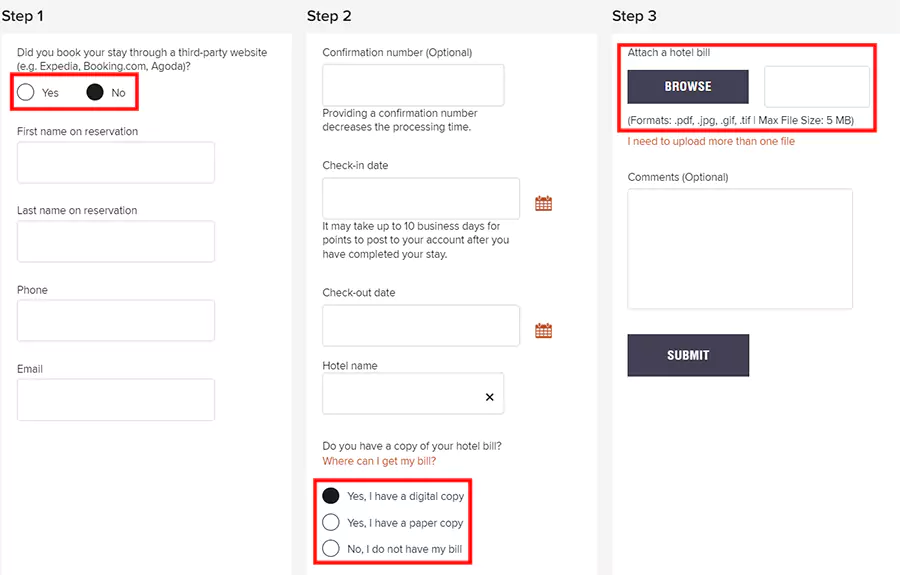Click the Check-in date text box

pyautogui.click(x=421, y=198)
